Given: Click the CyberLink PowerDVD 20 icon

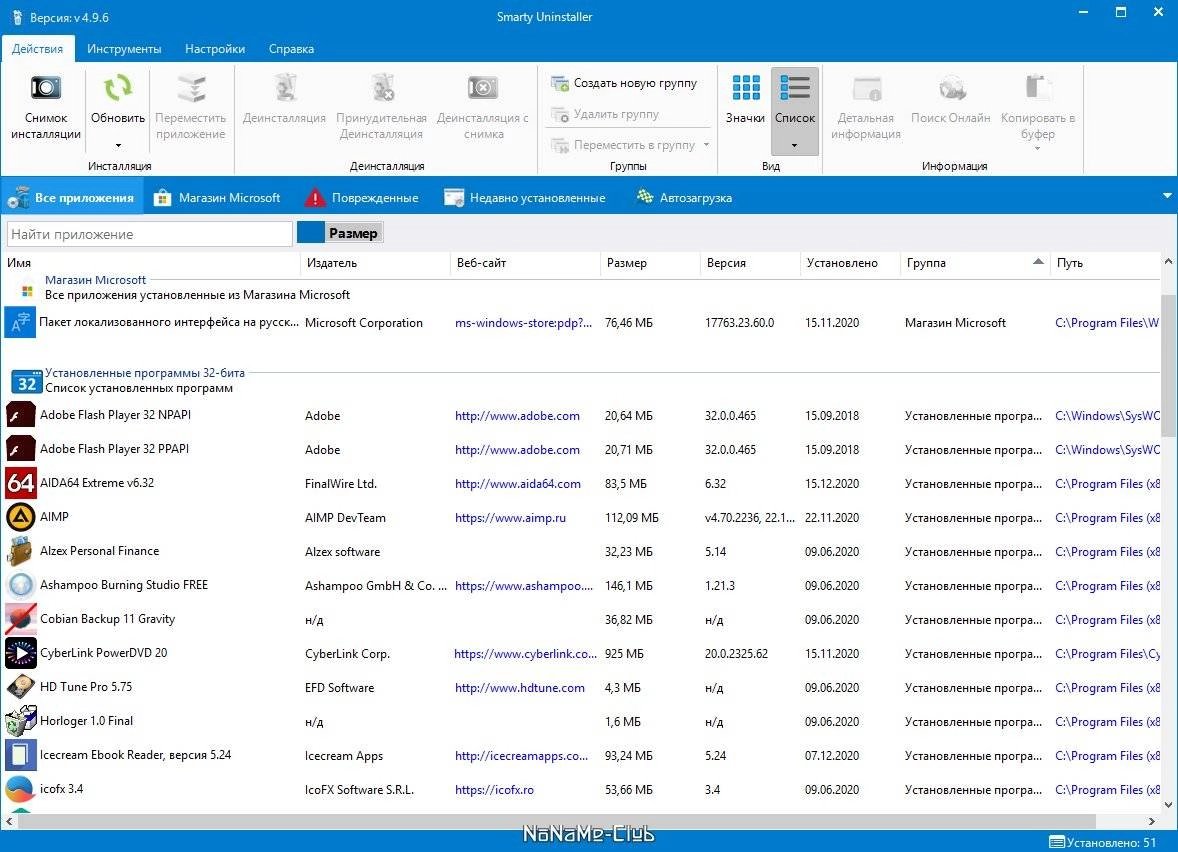Looking at the screenshot, I should coord(20,653).
